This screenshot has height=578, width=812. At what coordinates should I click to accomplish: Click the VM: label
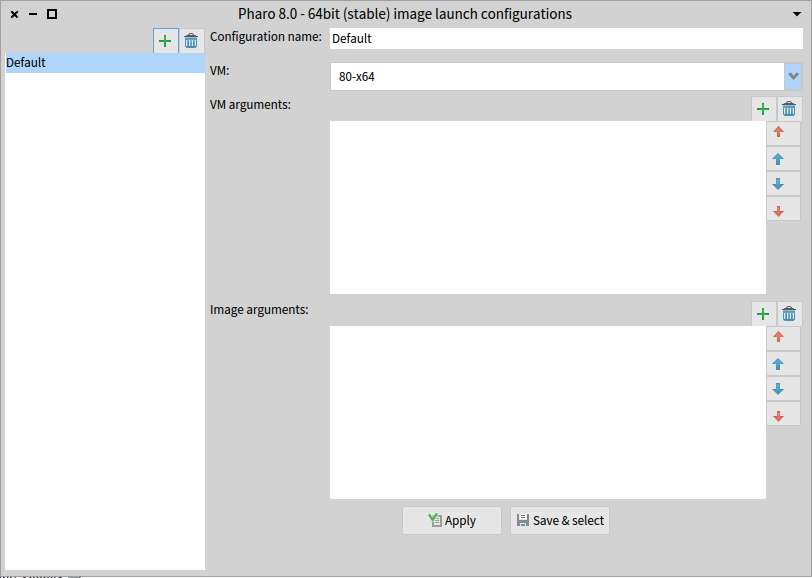[x=220, y=71]
